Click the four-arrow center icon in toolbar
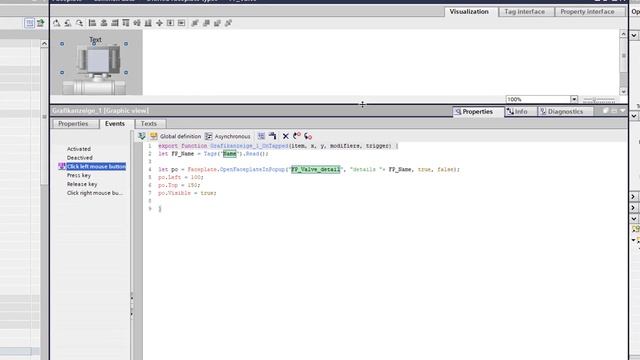 (159, 23)
